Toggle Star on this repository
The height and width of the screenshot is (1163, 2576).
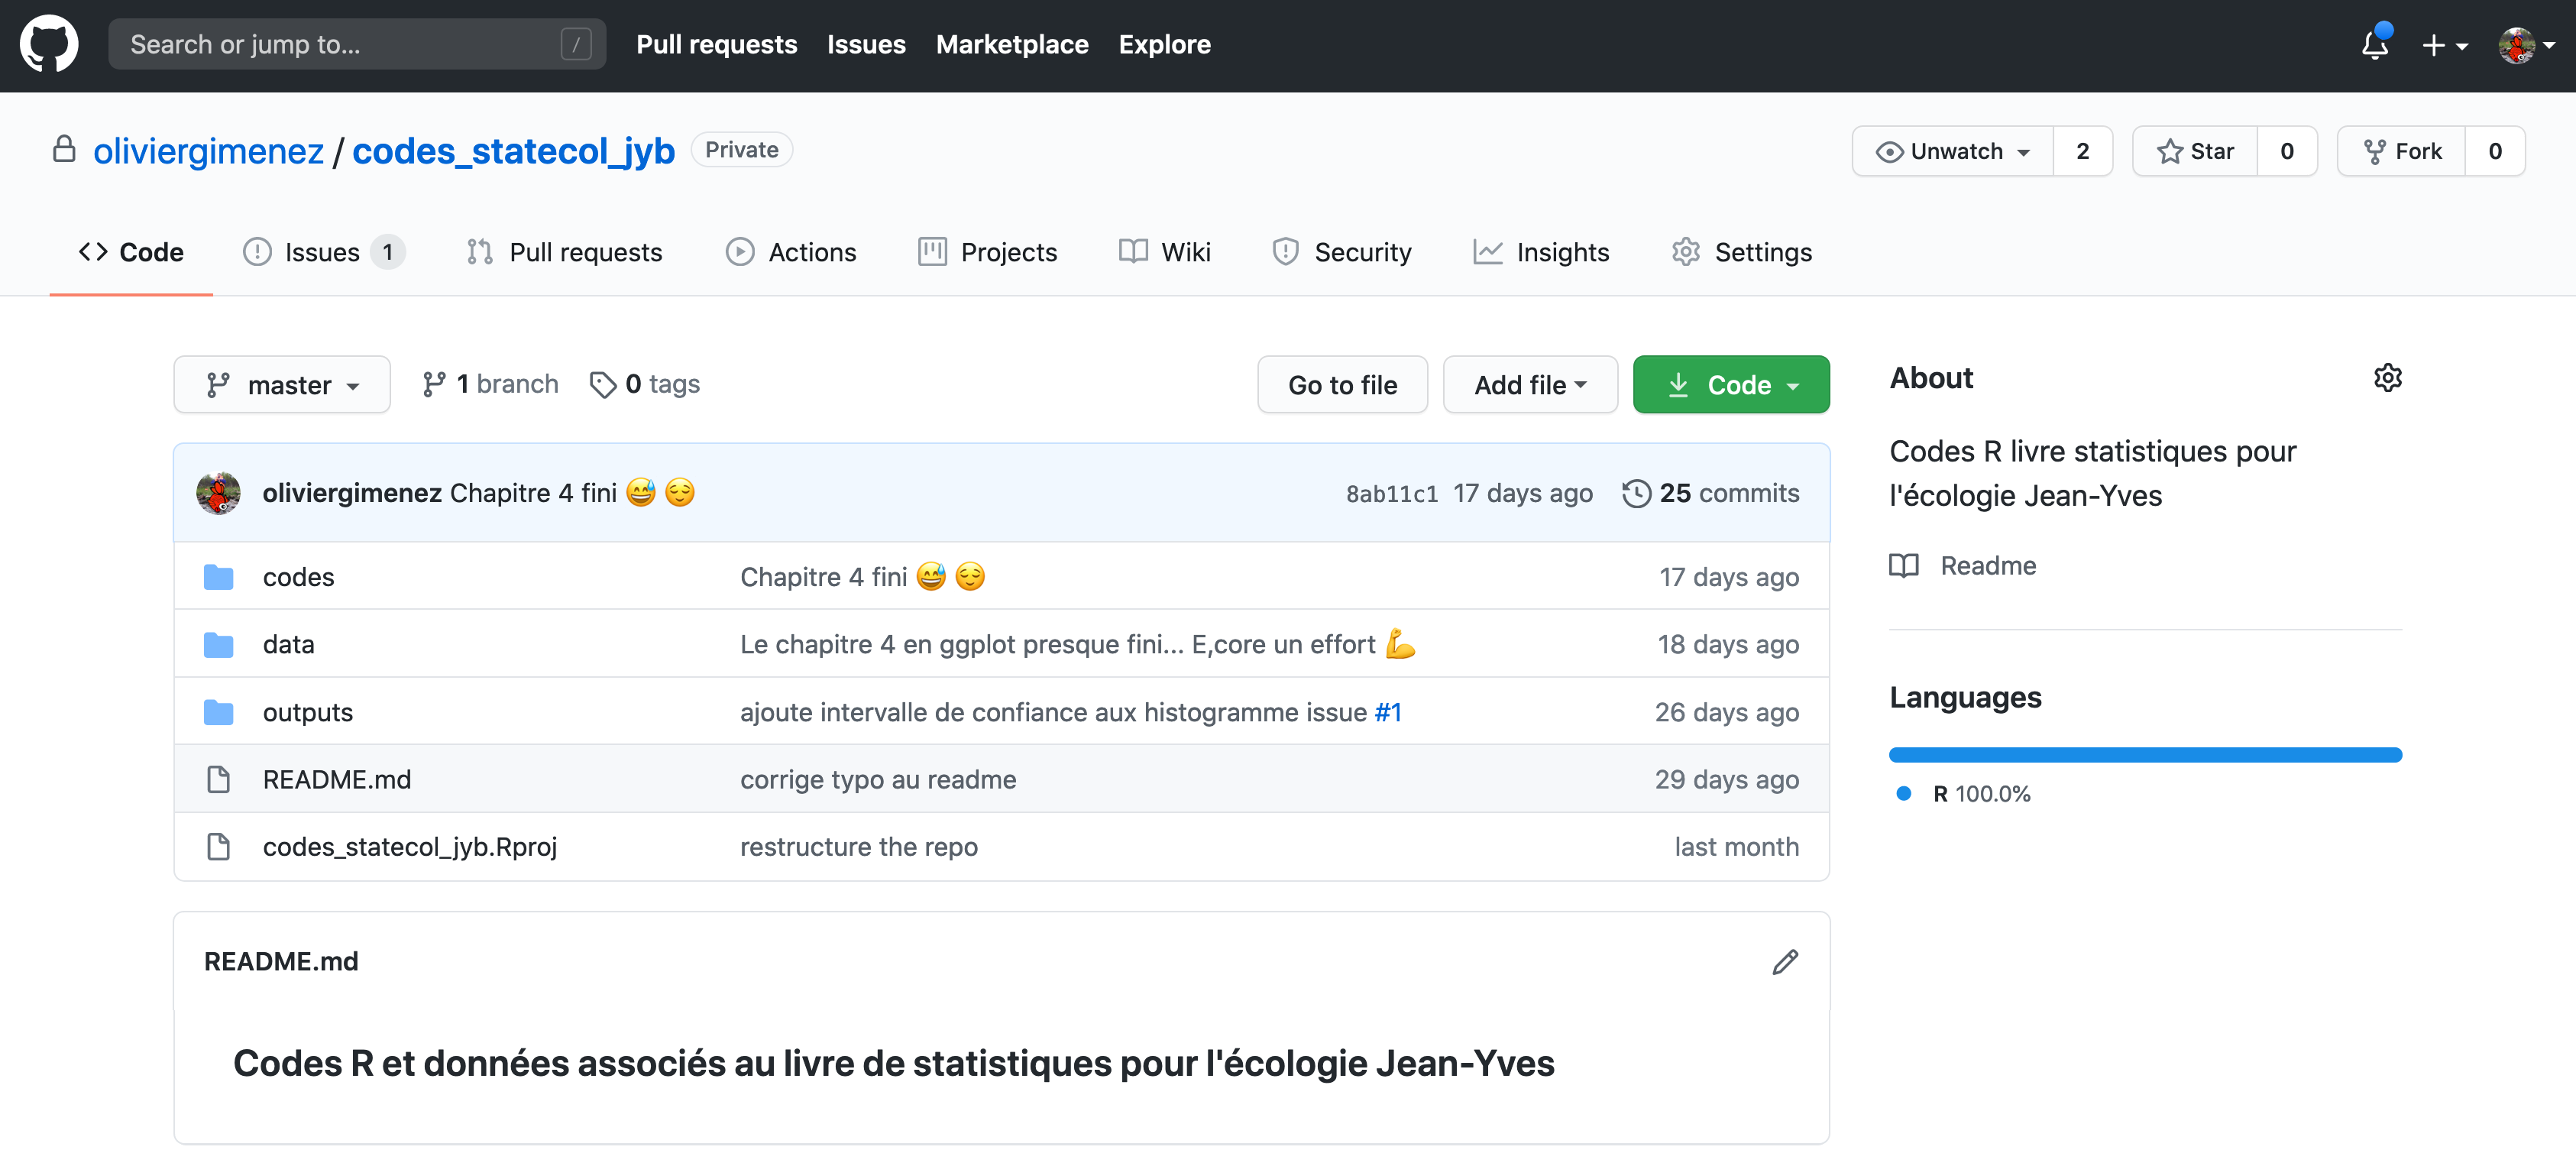(2195, 151)
